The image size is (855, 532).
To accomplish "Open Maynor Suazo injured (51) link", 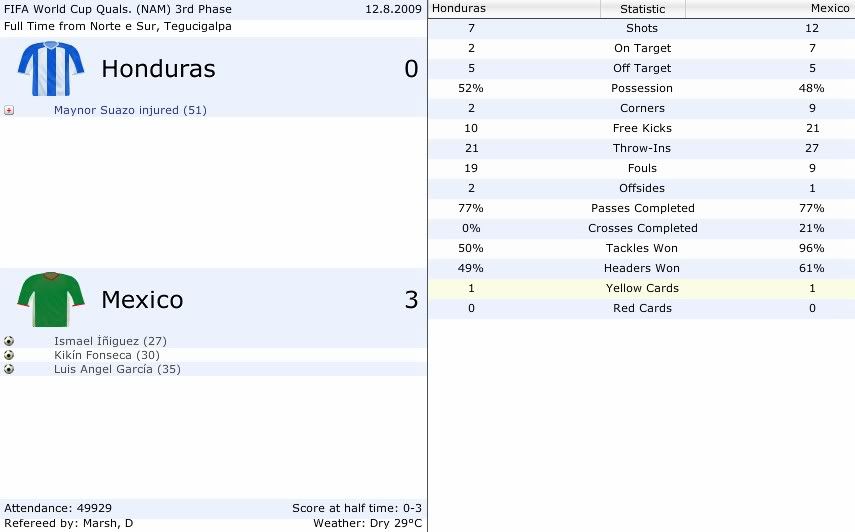I will click(x=130, y=110).
